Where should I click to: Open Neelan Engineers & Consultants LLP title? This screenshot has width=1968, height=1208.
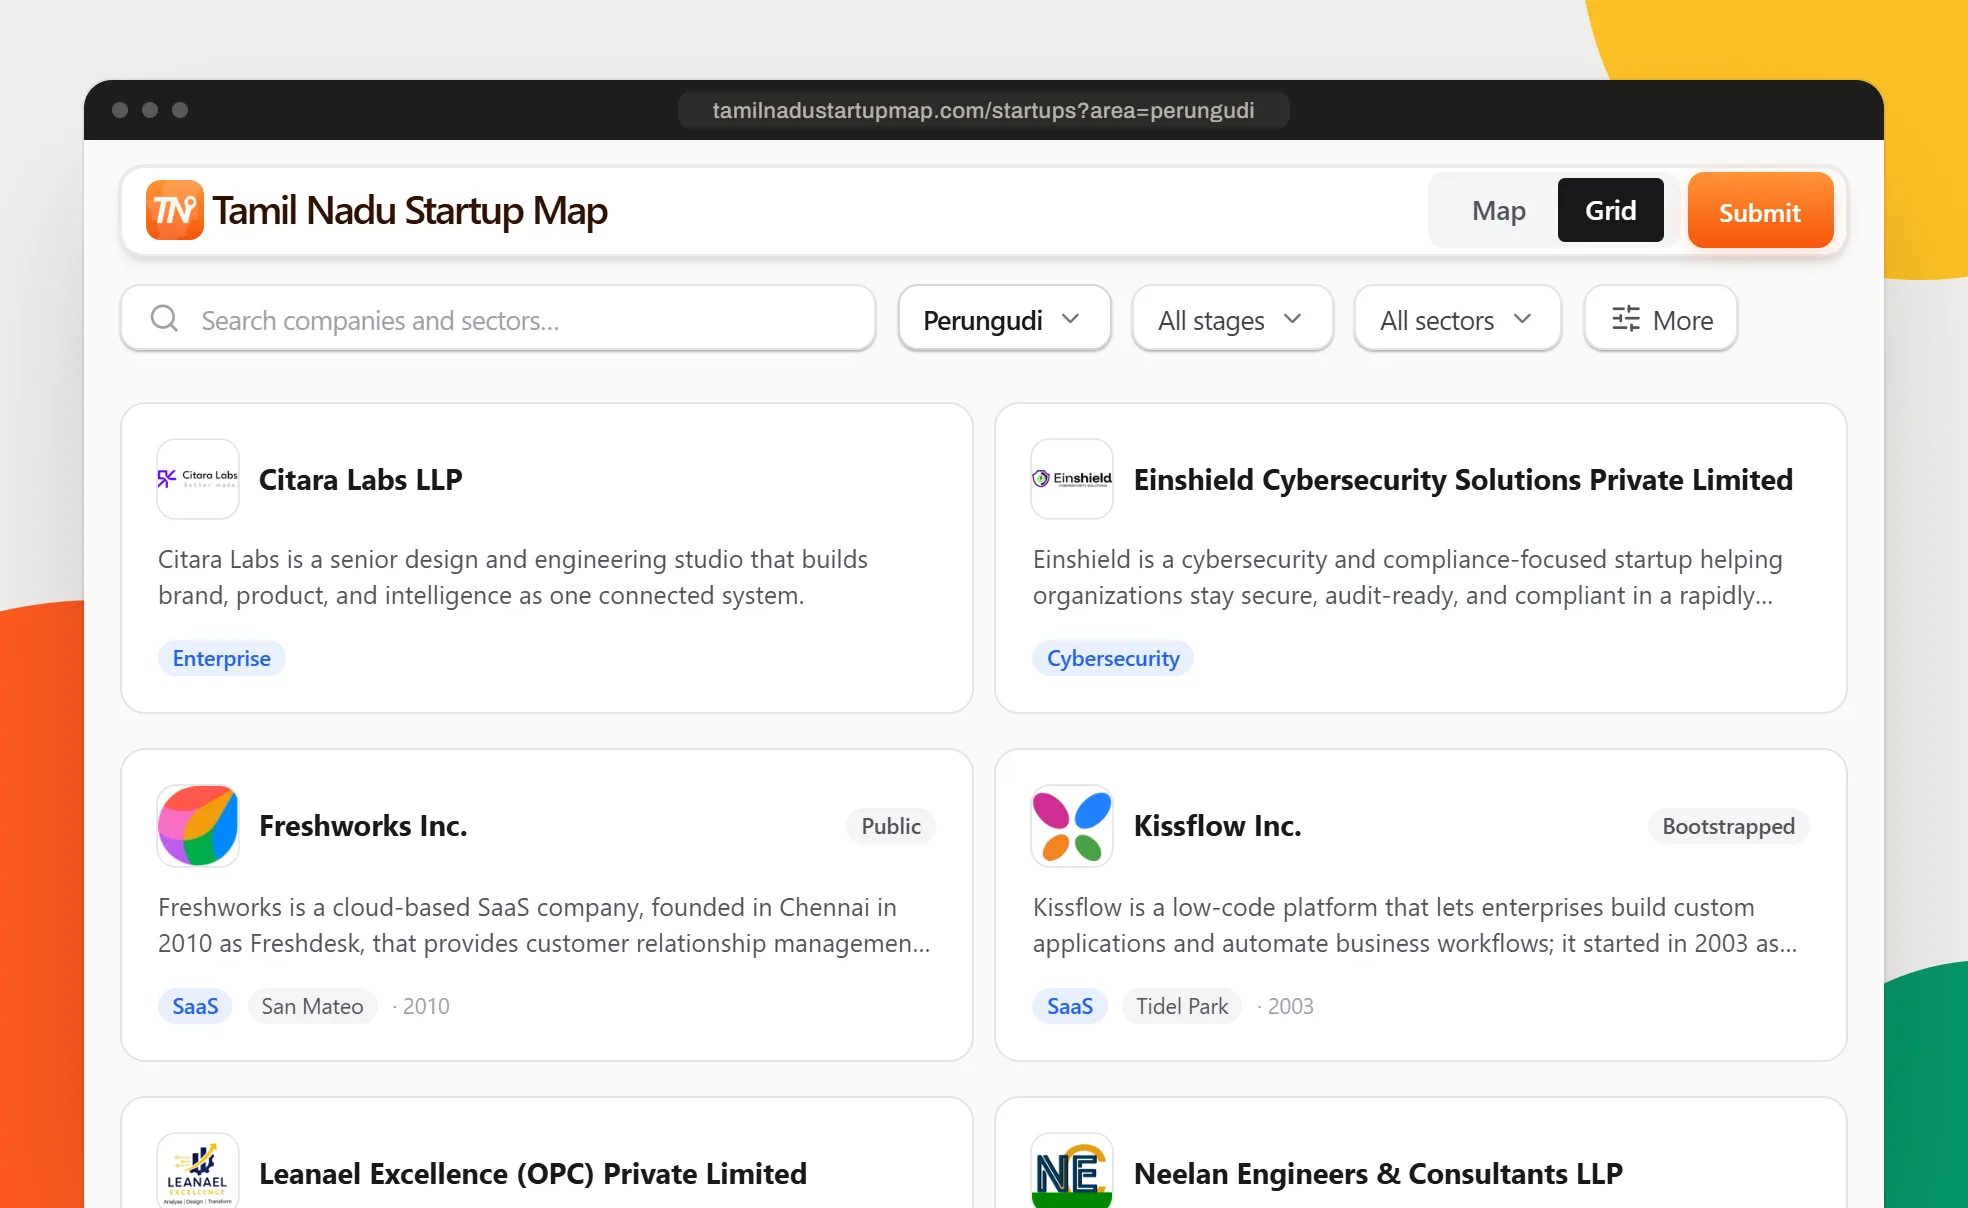[1378, 1173]
